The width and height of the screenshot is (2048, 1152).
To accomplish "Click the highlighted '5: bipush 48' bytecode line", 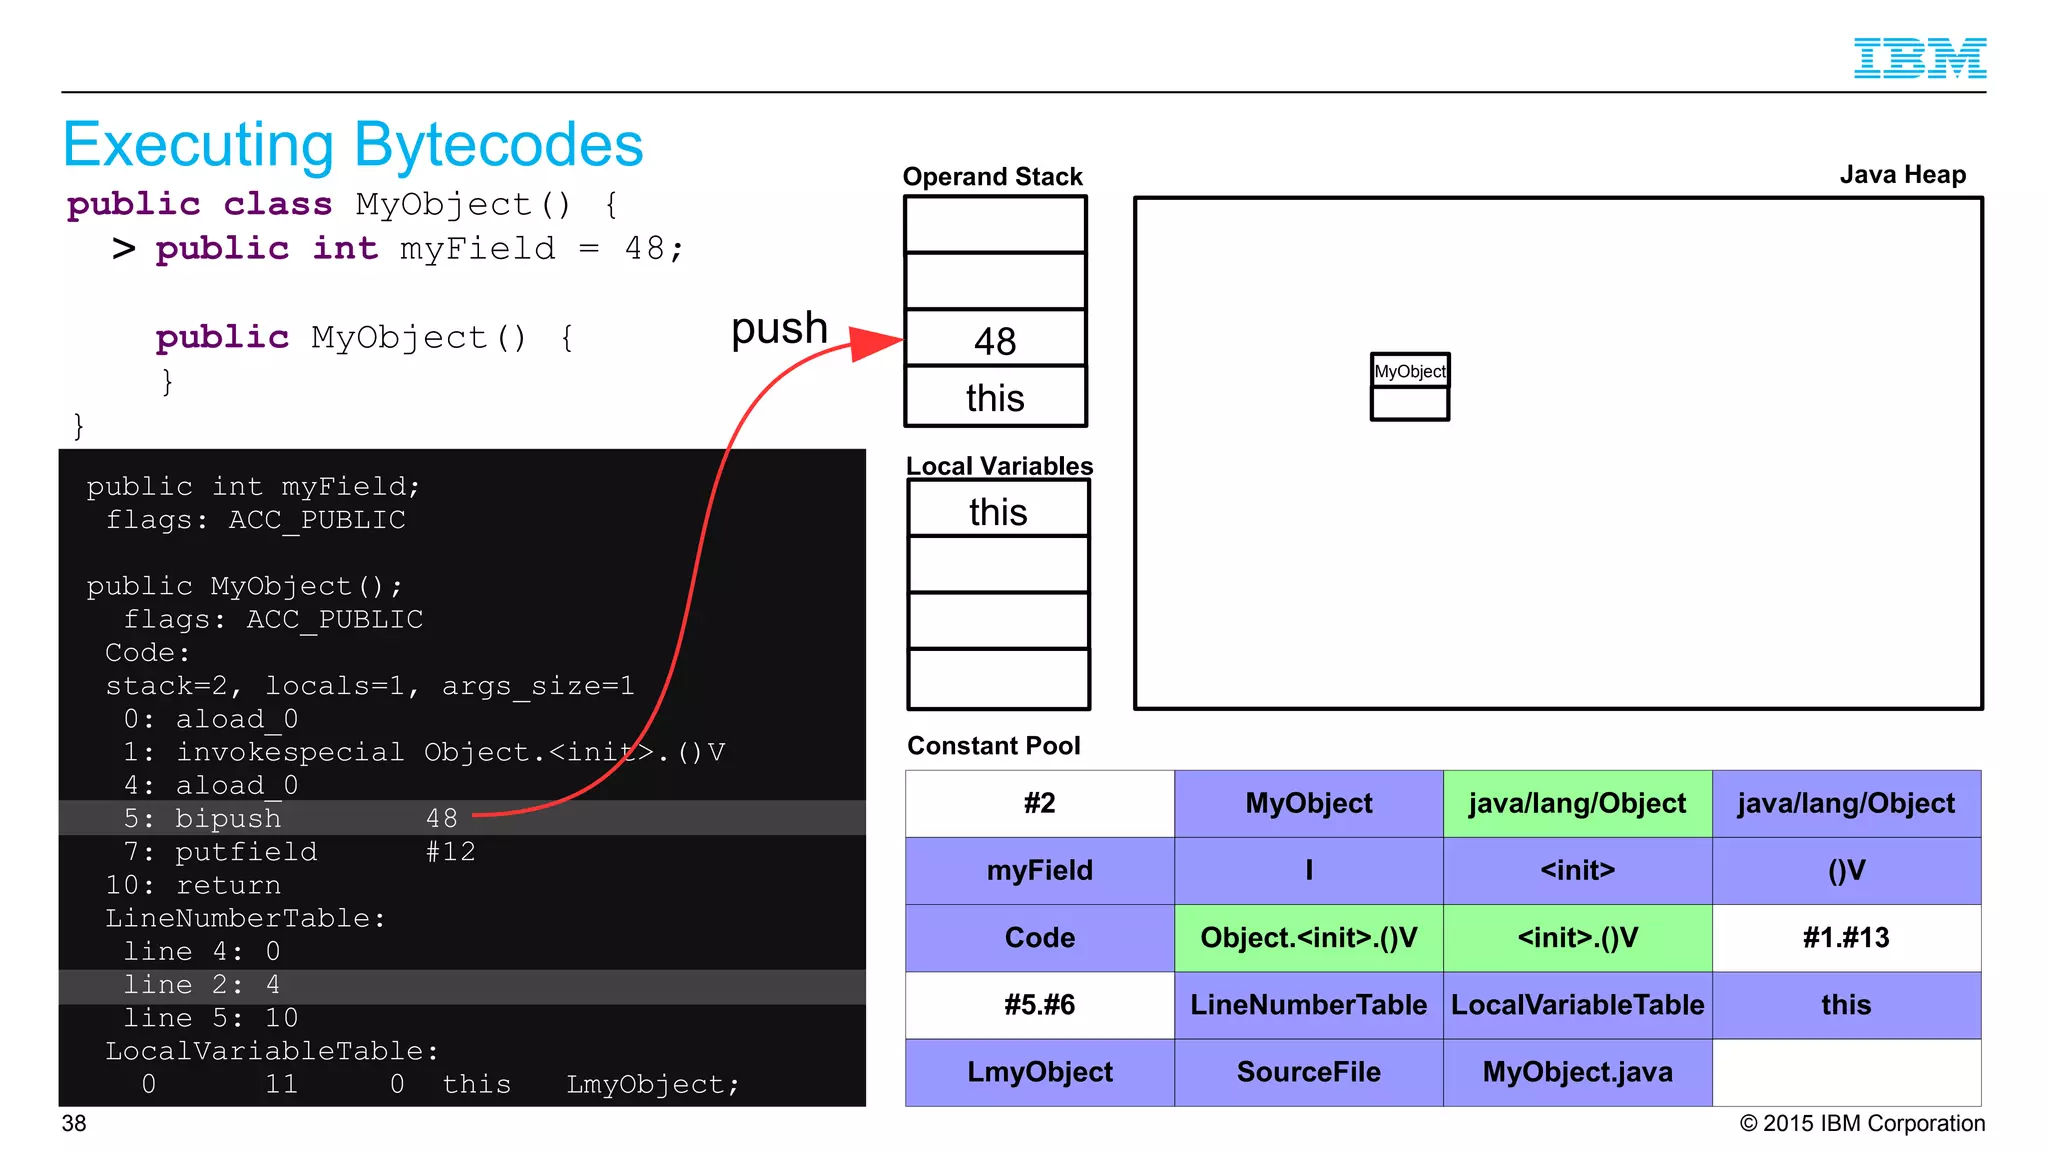I will click(462, 817).
